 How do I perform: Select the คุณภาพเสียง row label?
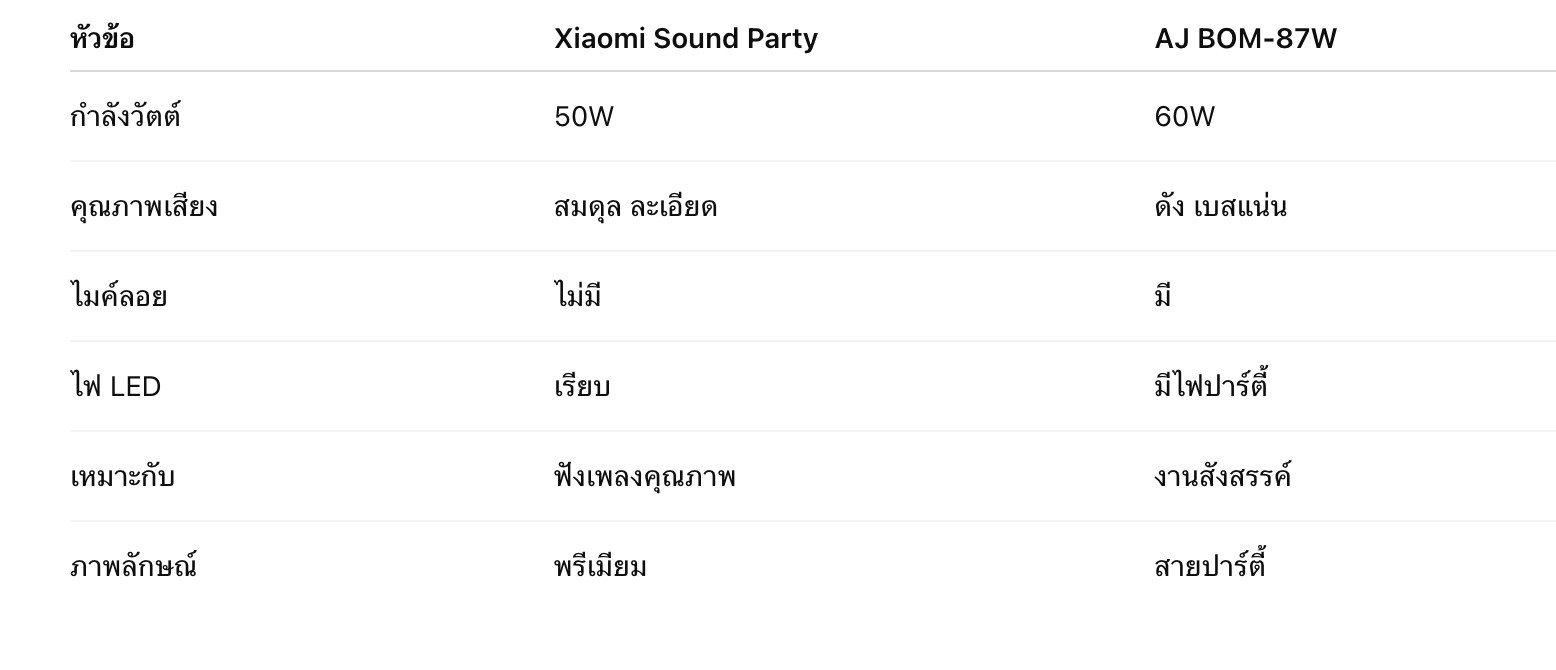[144, 207]
